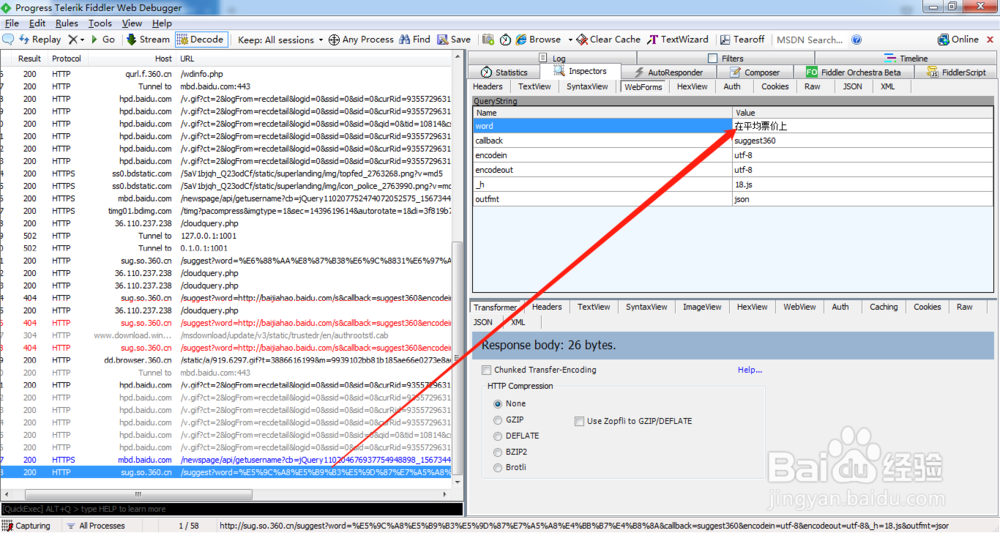Sort sessions by the URL column

point(187,59)
